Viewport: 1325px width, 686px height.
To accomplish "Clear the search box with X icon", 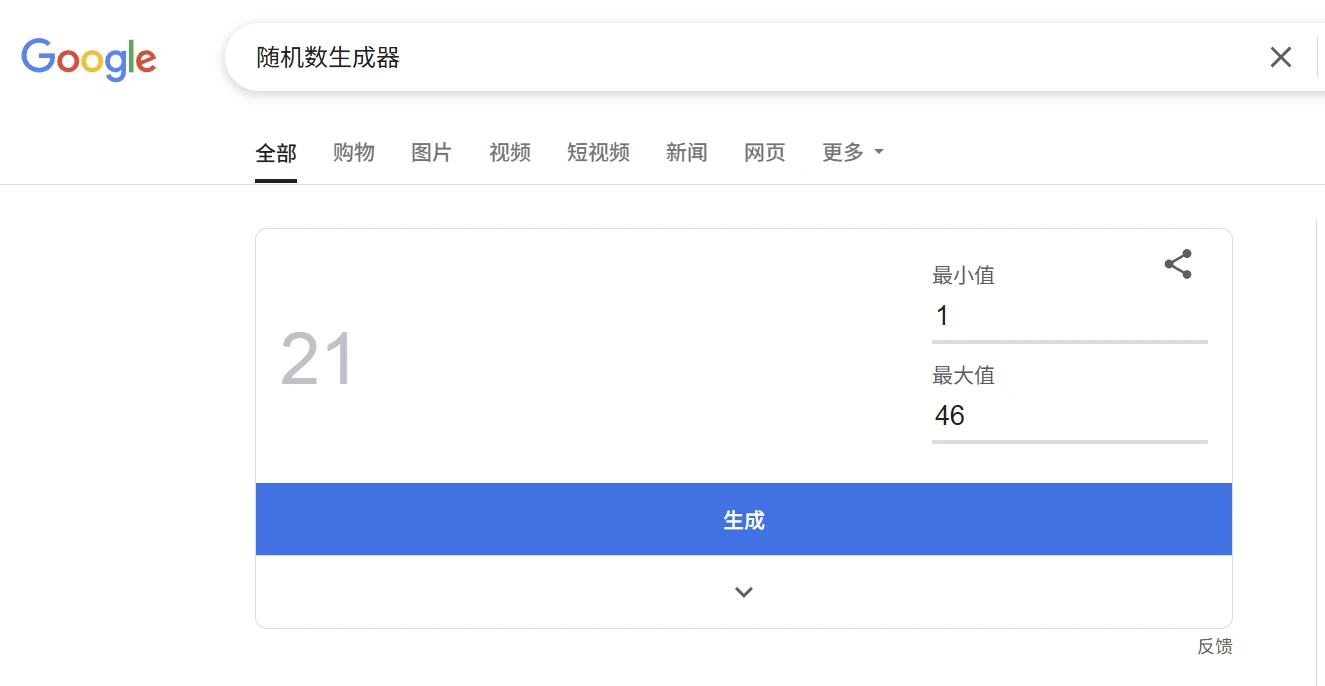I will (x=1280, y=57).
